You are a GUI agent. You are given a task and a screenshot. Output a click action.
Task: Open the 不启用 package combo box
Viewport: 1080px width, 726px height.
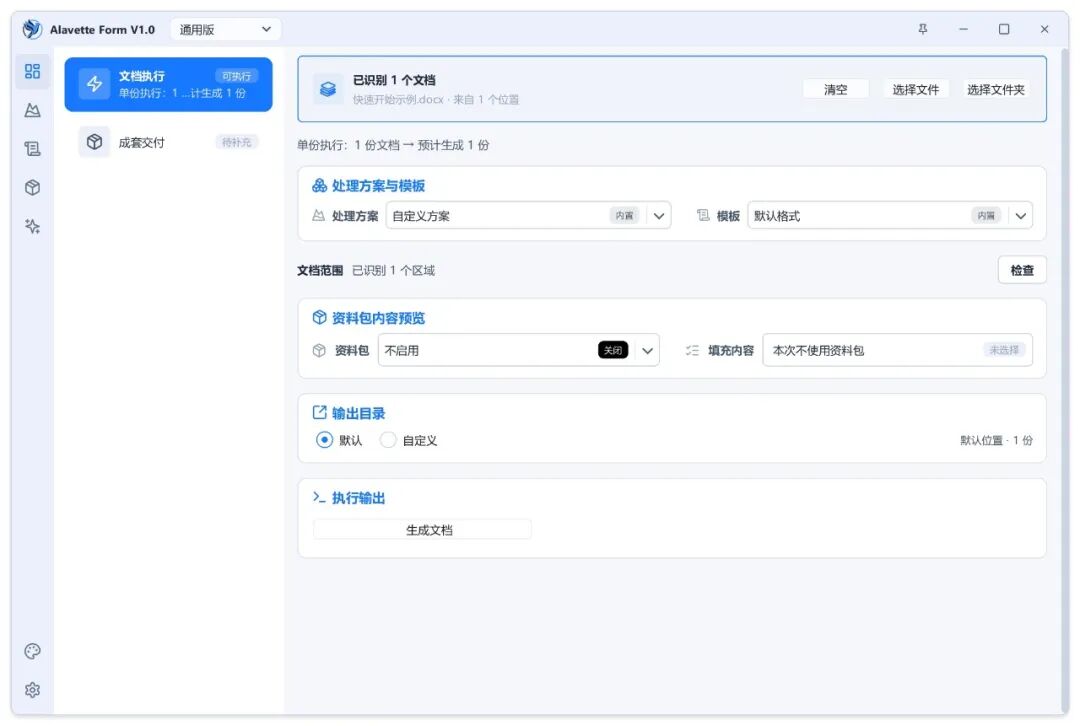coord(519,350)
